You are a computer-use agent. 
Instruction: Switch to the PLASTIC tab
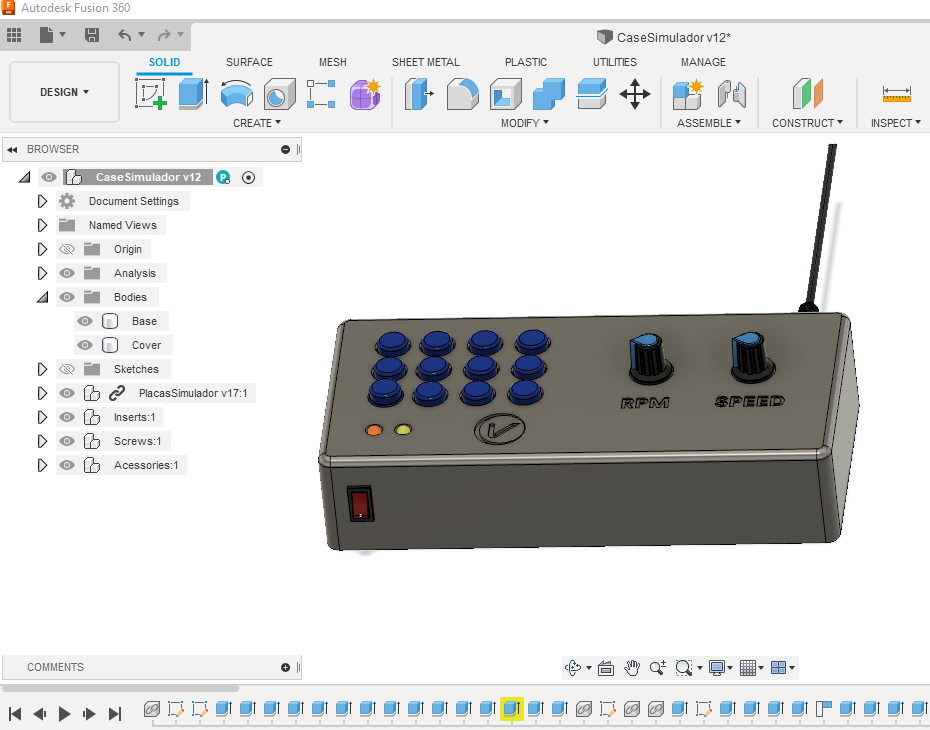[526, 62]
